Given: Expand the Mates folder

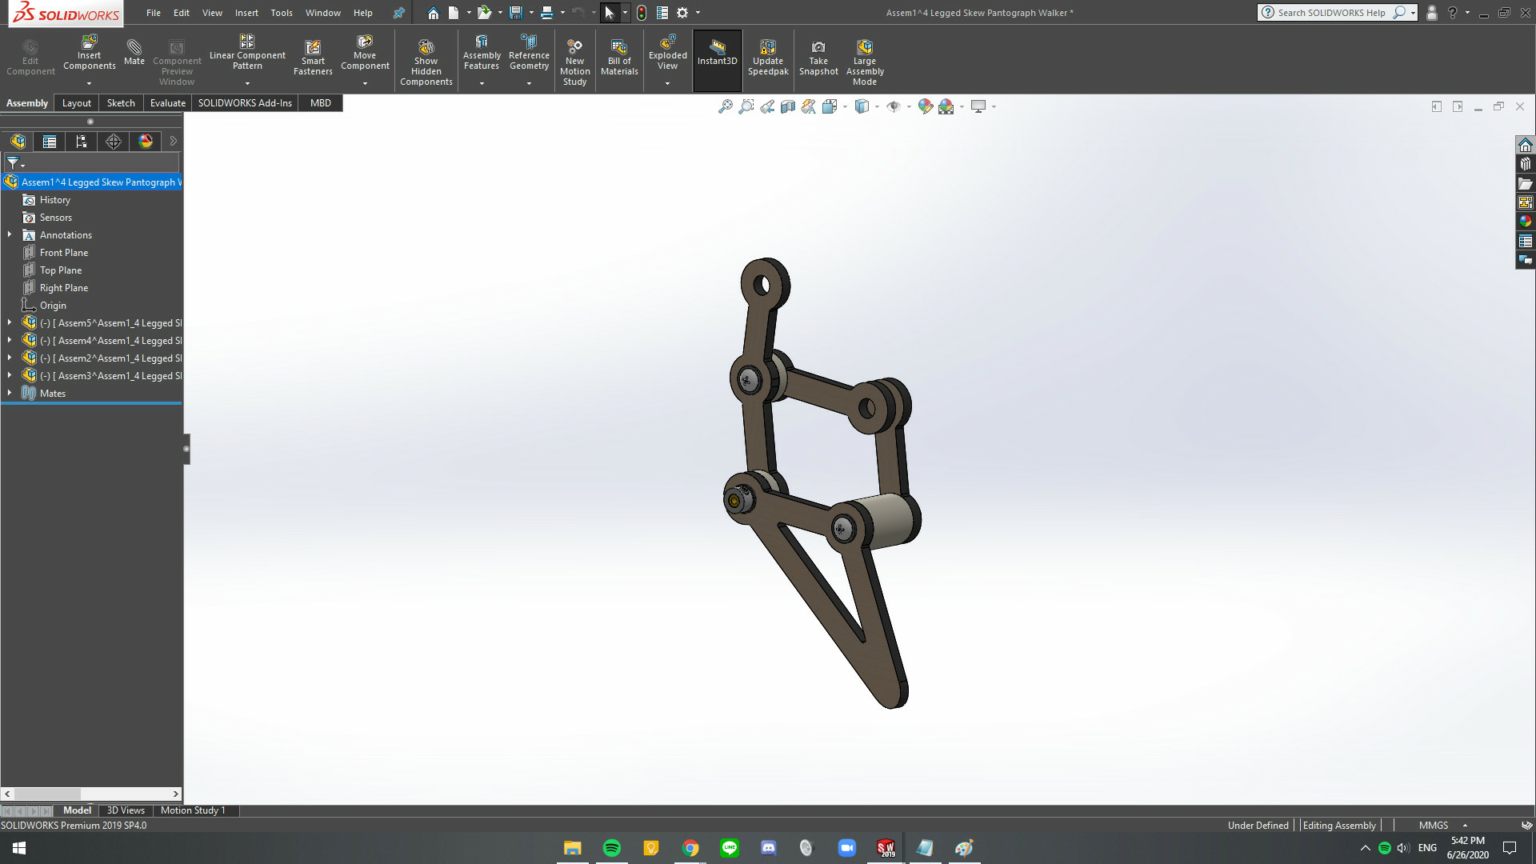Looking at the screenshot, I should [10, 393].
